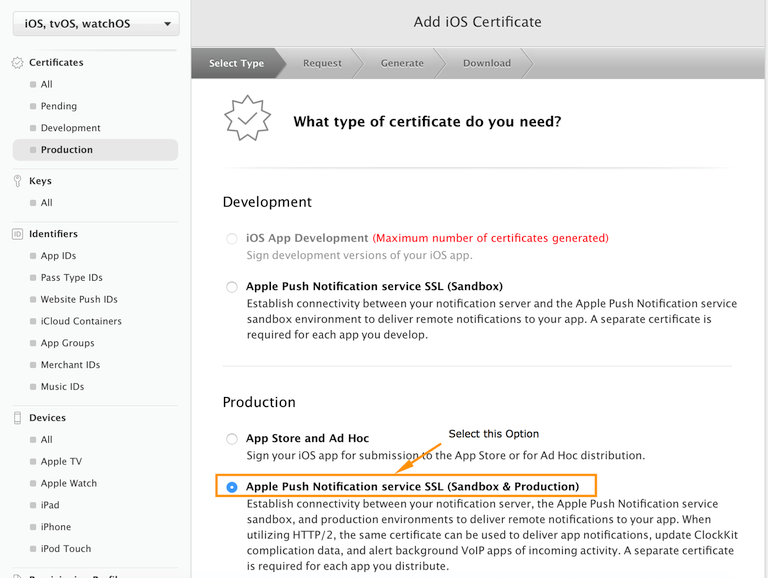Open iPhone devices list
Viewport: 768px width, 578px height.
(56, 527)
